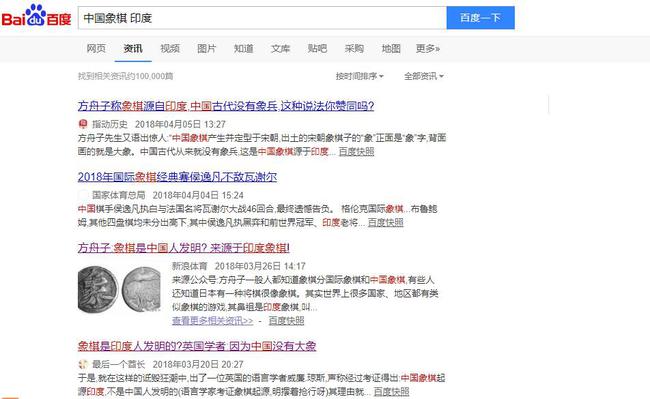The image size is (650, 399).
Task: Click the 国家体育总局 source icon
Action: click(83, 195)
